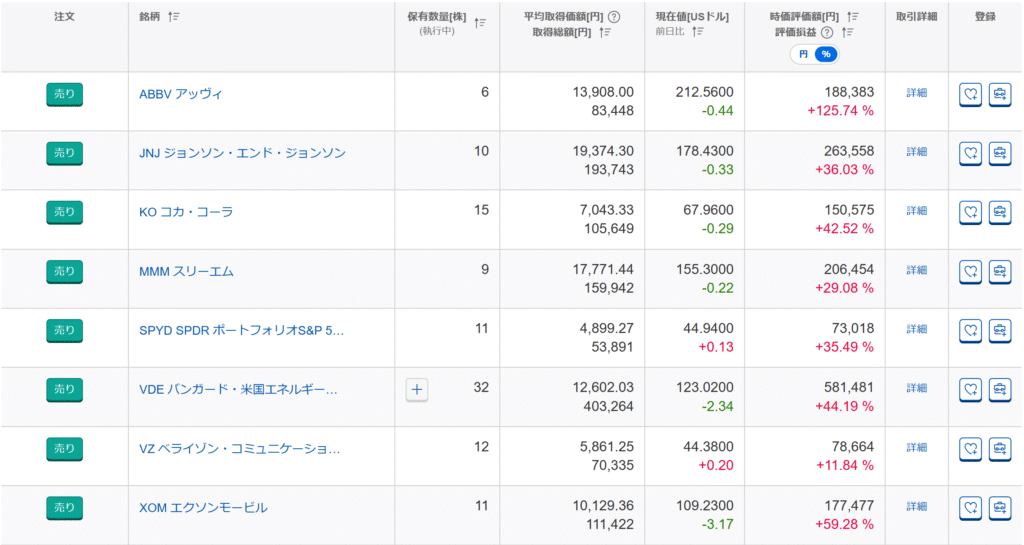Add MMM to favorites via heart icon

tap(970, 272)
